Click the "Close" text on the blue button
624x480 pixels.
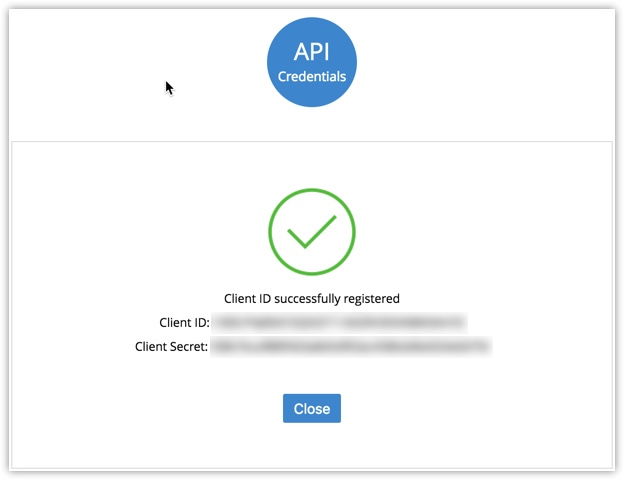click(312, 409)
